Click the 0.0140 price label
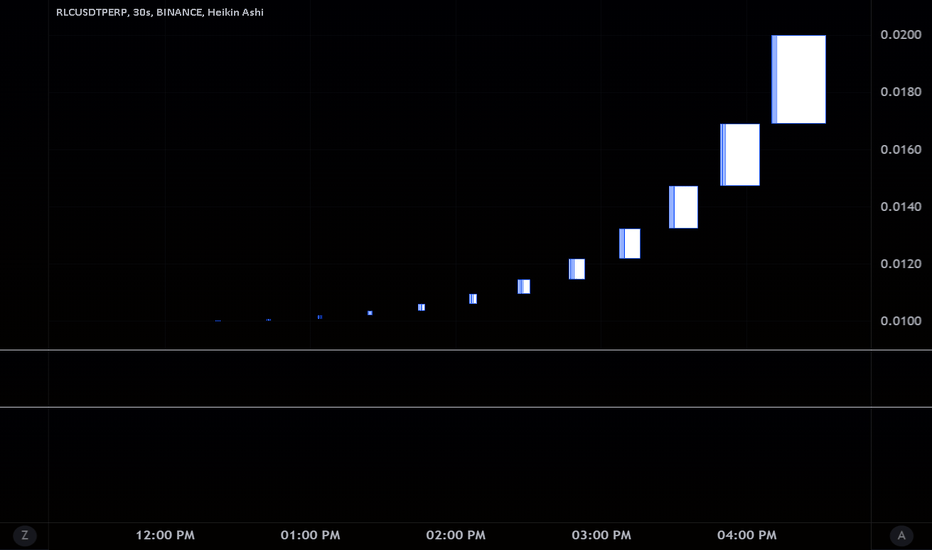The width and height of the screenshot is (932, 550). click(900, 206)
